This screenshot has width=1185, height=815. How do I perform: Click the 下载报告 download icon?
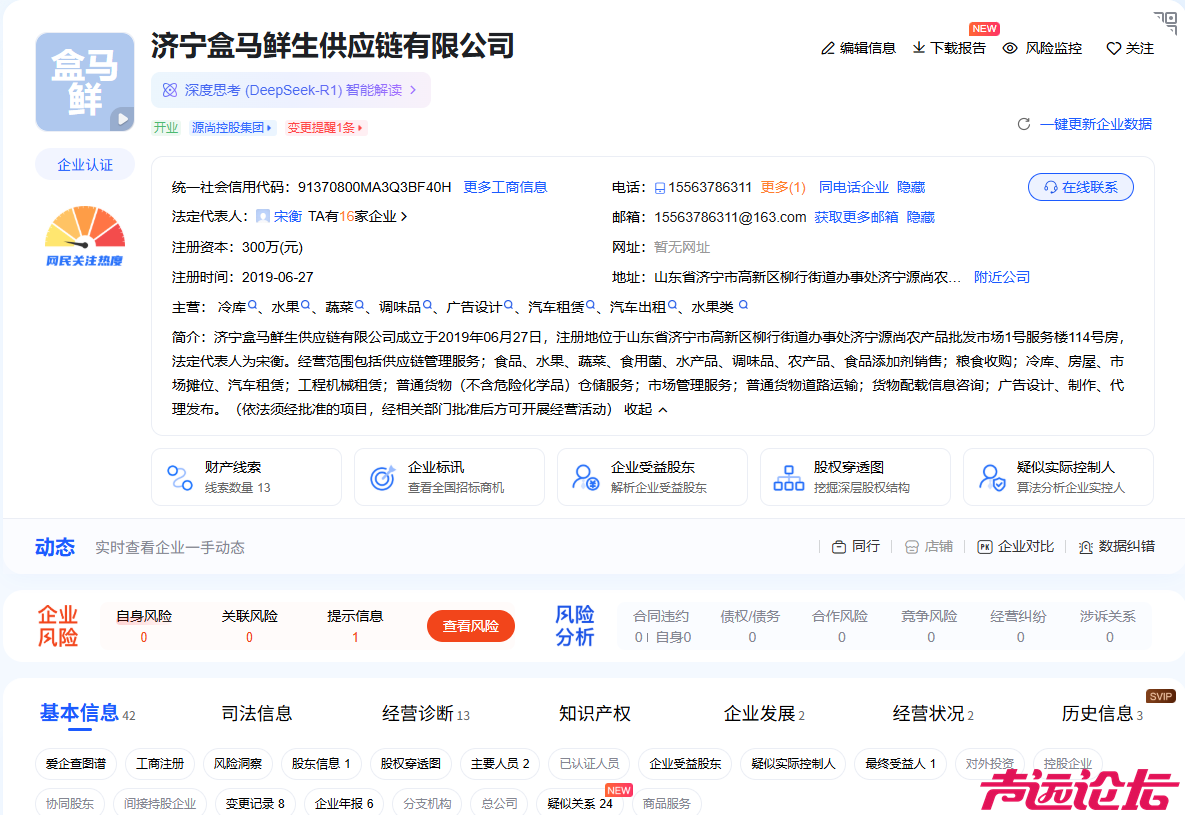click(919, 48)
